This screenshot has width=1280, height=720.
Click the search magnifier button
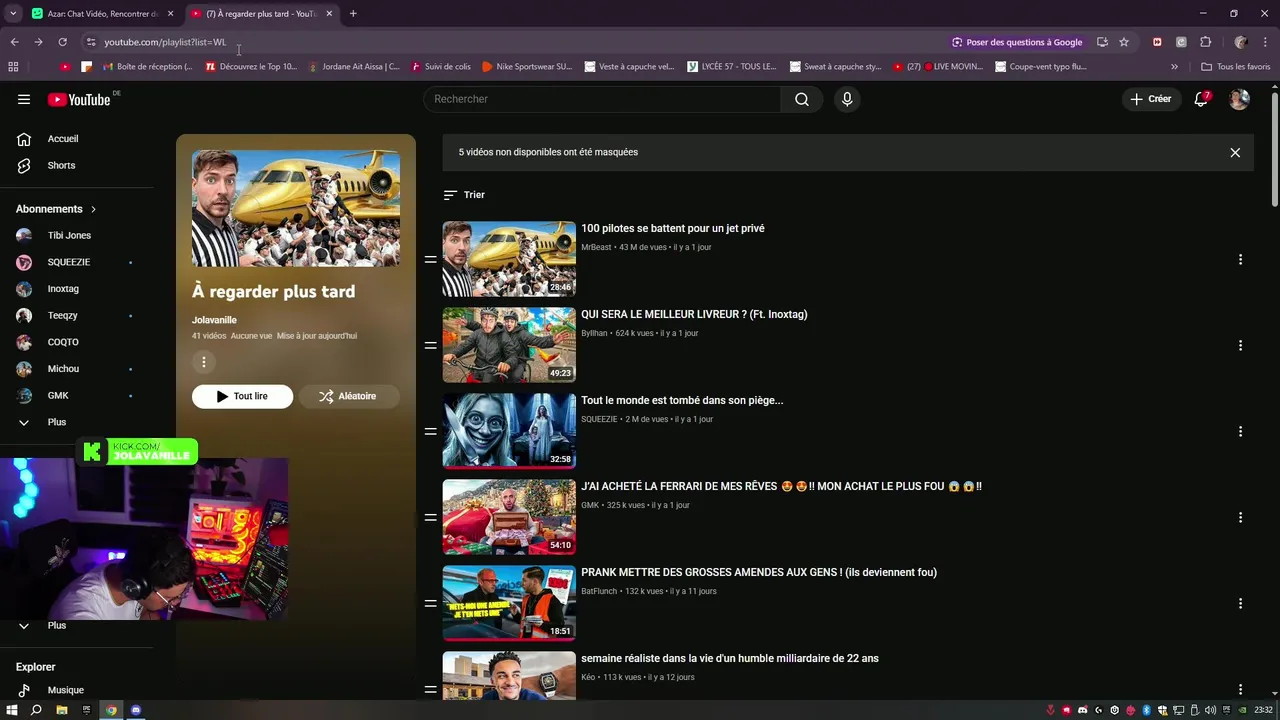pos(802,99)
